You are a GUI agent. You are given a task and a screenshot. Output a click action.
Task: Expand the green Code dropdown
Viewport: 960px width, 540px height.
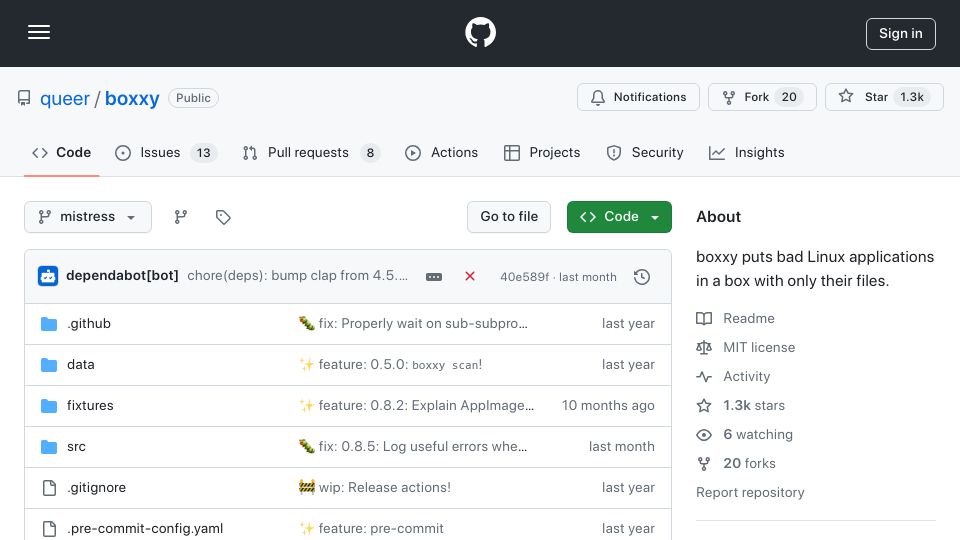click(619, 217)
